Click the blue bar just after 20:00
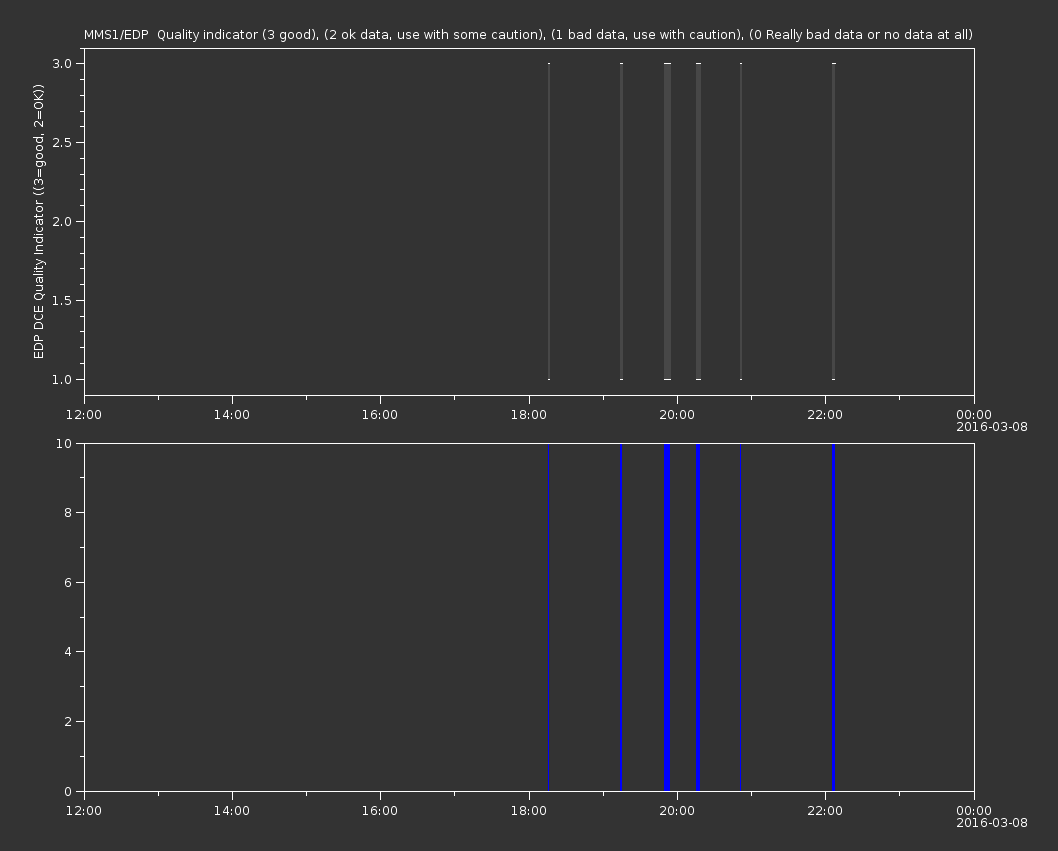The width and height of the screenshot is (1058, 851). [x=698, y=617]
